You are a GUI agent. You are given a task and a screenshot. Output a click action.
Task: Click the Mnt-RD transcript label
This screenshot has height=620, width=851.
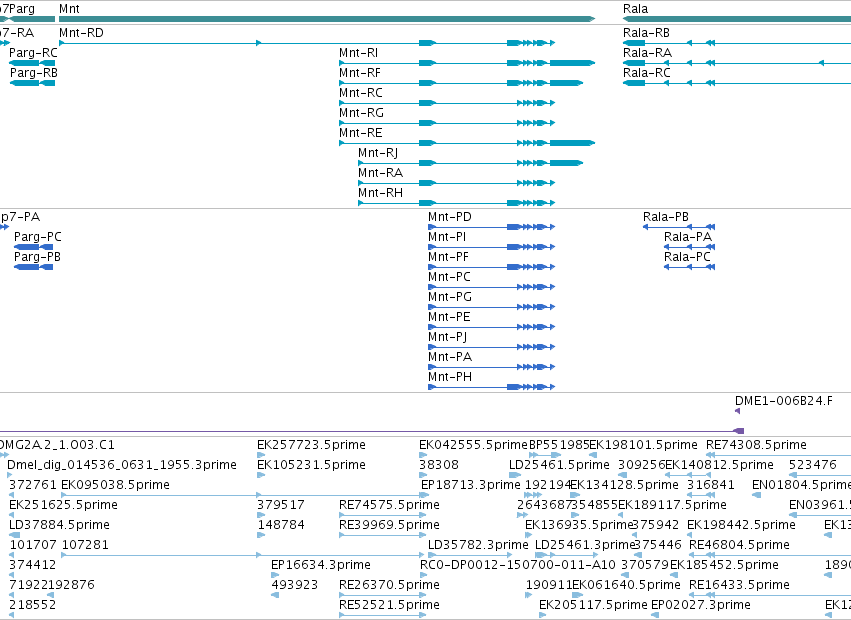pyautogui.click(x=81, y=33)
